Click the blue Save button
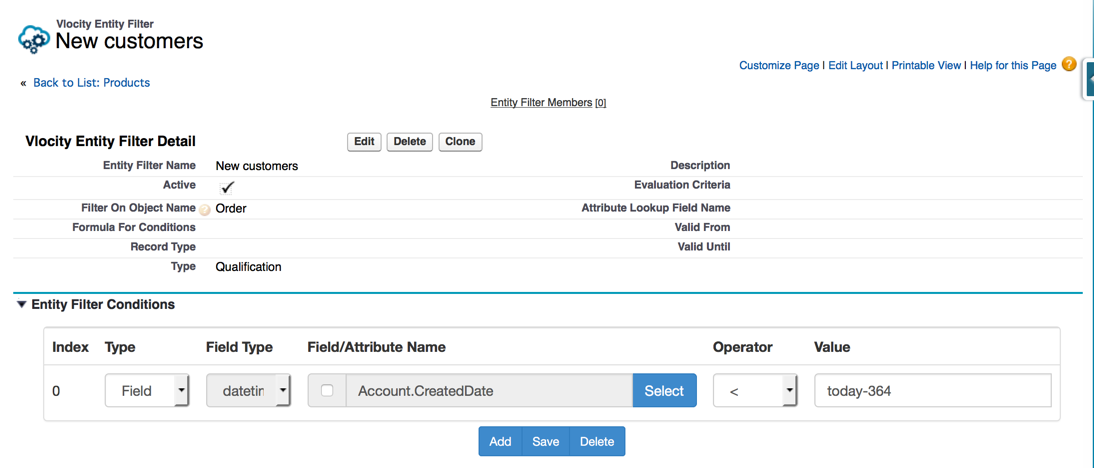This screenshot has width=1094, height=468. [x=546, y=441]
